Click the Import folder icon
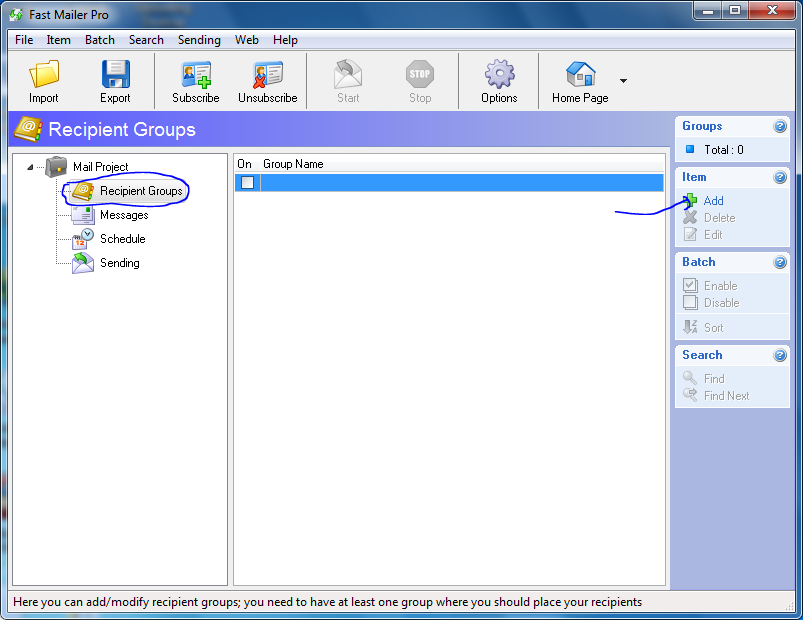Screen dimensions: 803x620 pyautogui.click(x=44, y=74)
